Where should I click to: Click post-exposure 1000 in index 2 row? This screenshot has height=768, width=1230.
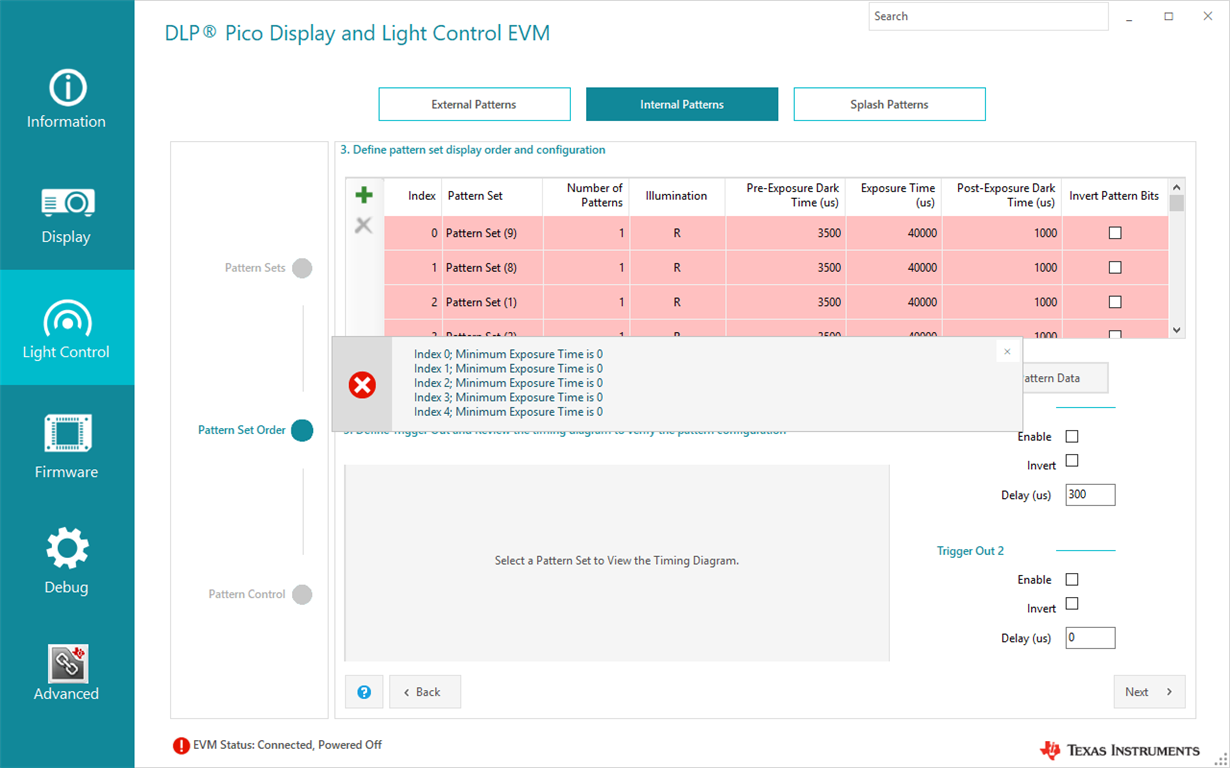point(1001,302)
